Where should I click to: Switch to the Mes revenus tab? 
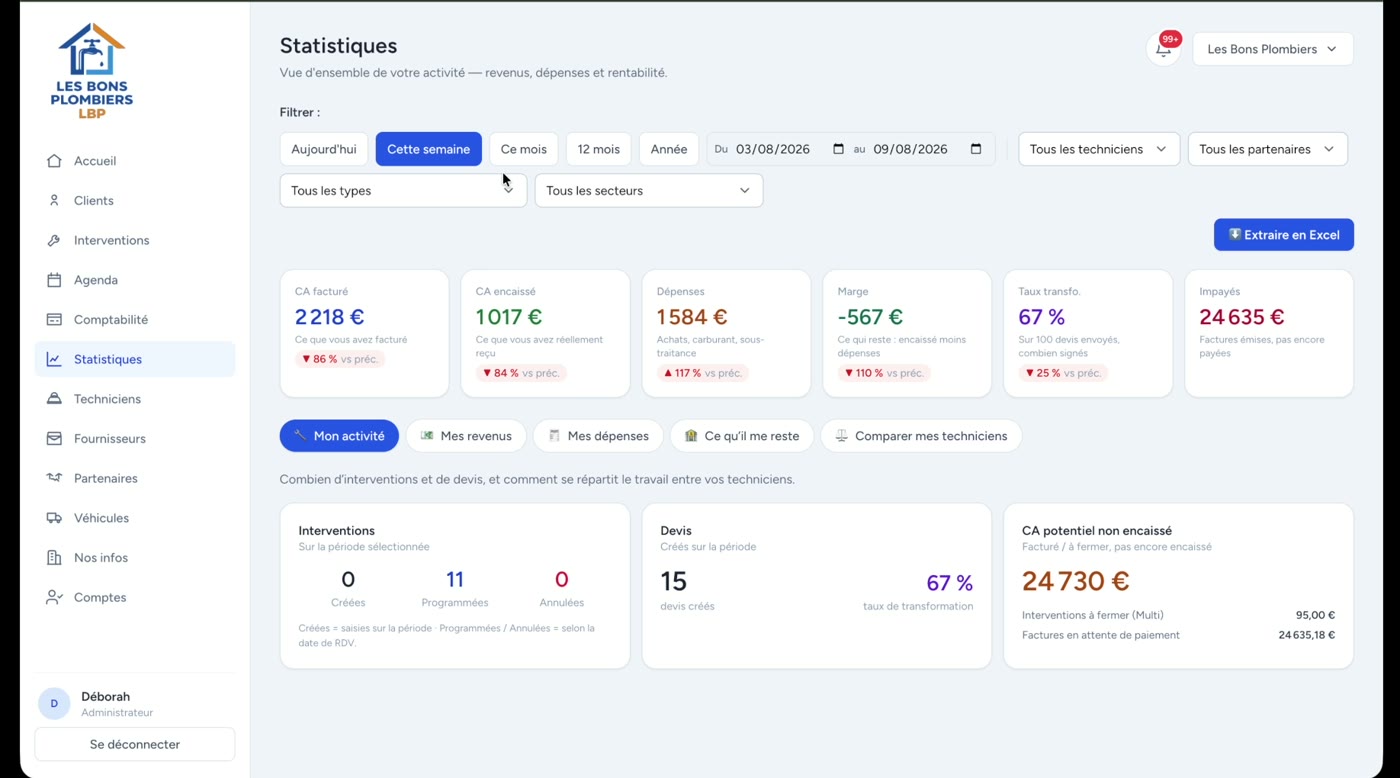(466, 436)
